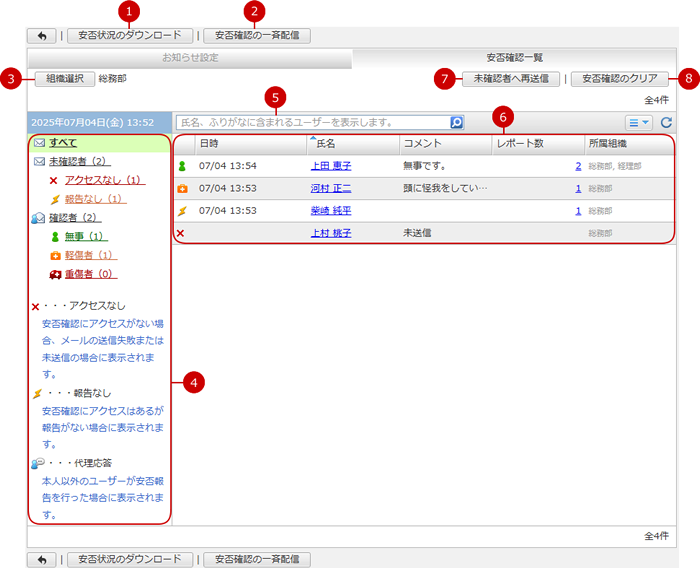Sort by 日時 column header
700x568 pixels.
250,144
